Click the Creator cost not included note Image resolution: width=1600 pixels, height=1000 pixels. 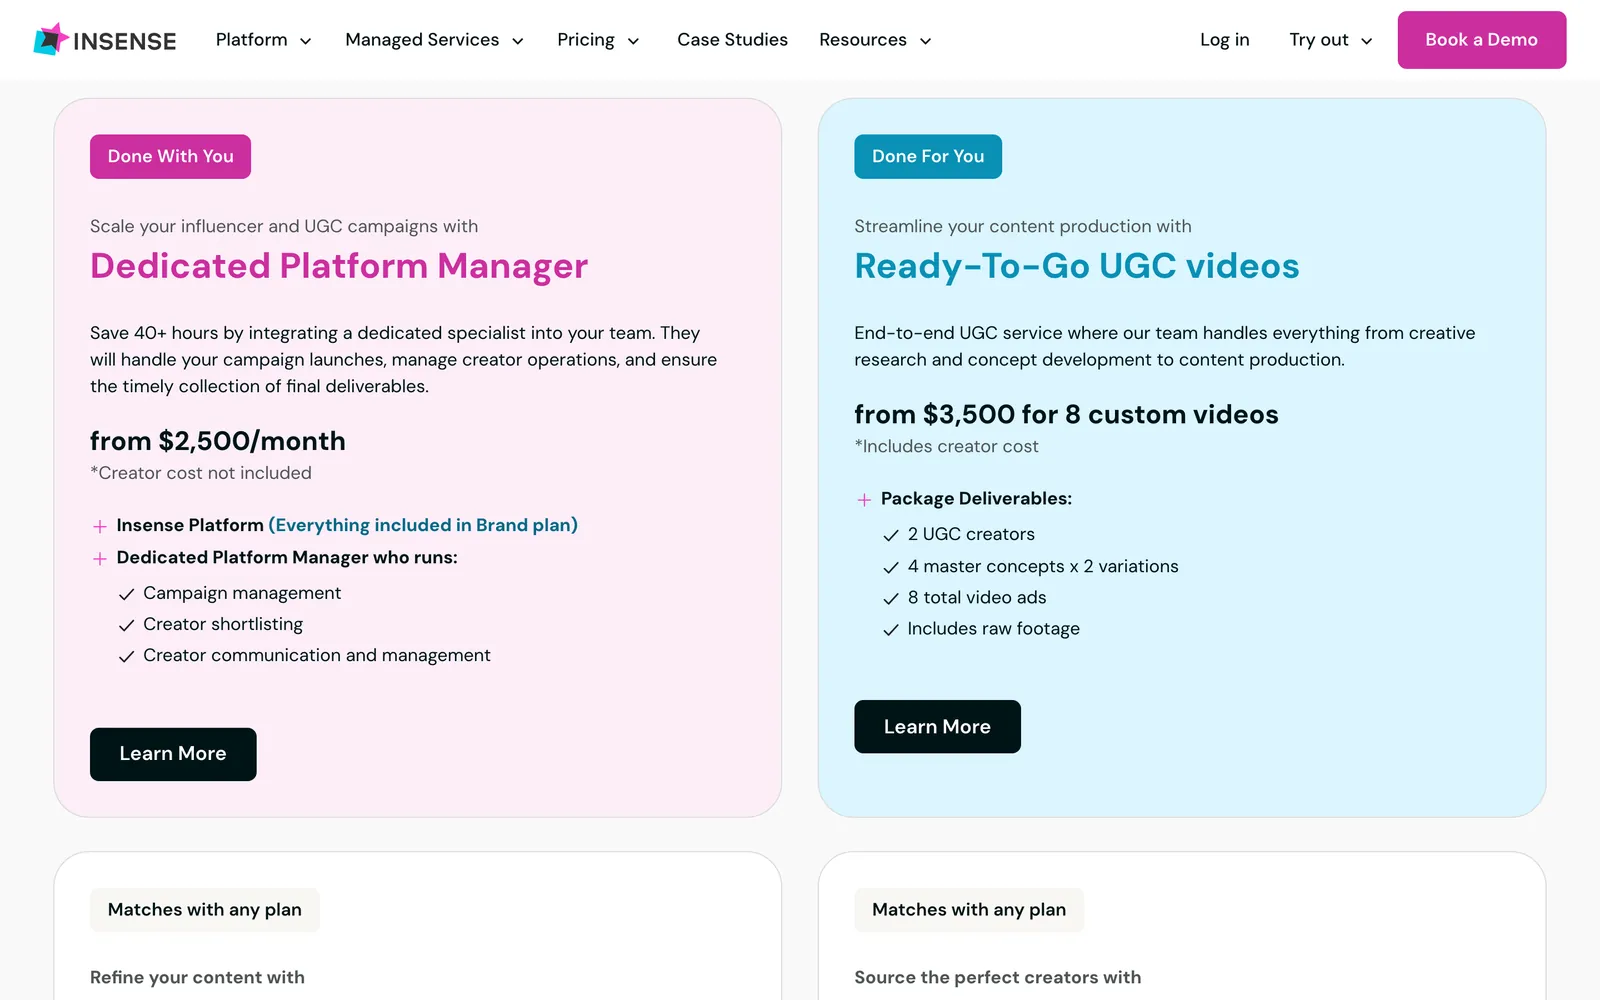coord(201,473)
